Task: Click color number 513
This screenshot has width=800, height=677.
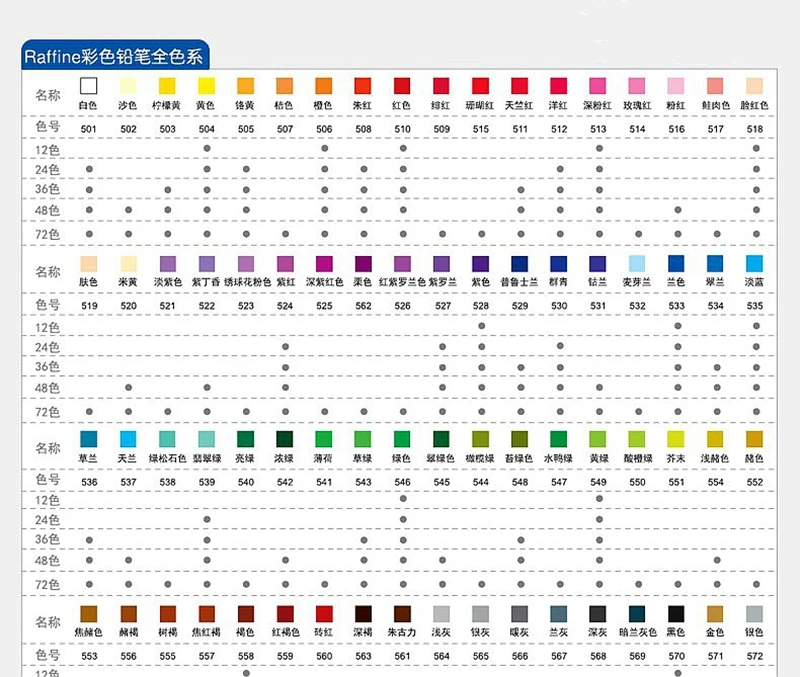Action: [x=598, y=129]
